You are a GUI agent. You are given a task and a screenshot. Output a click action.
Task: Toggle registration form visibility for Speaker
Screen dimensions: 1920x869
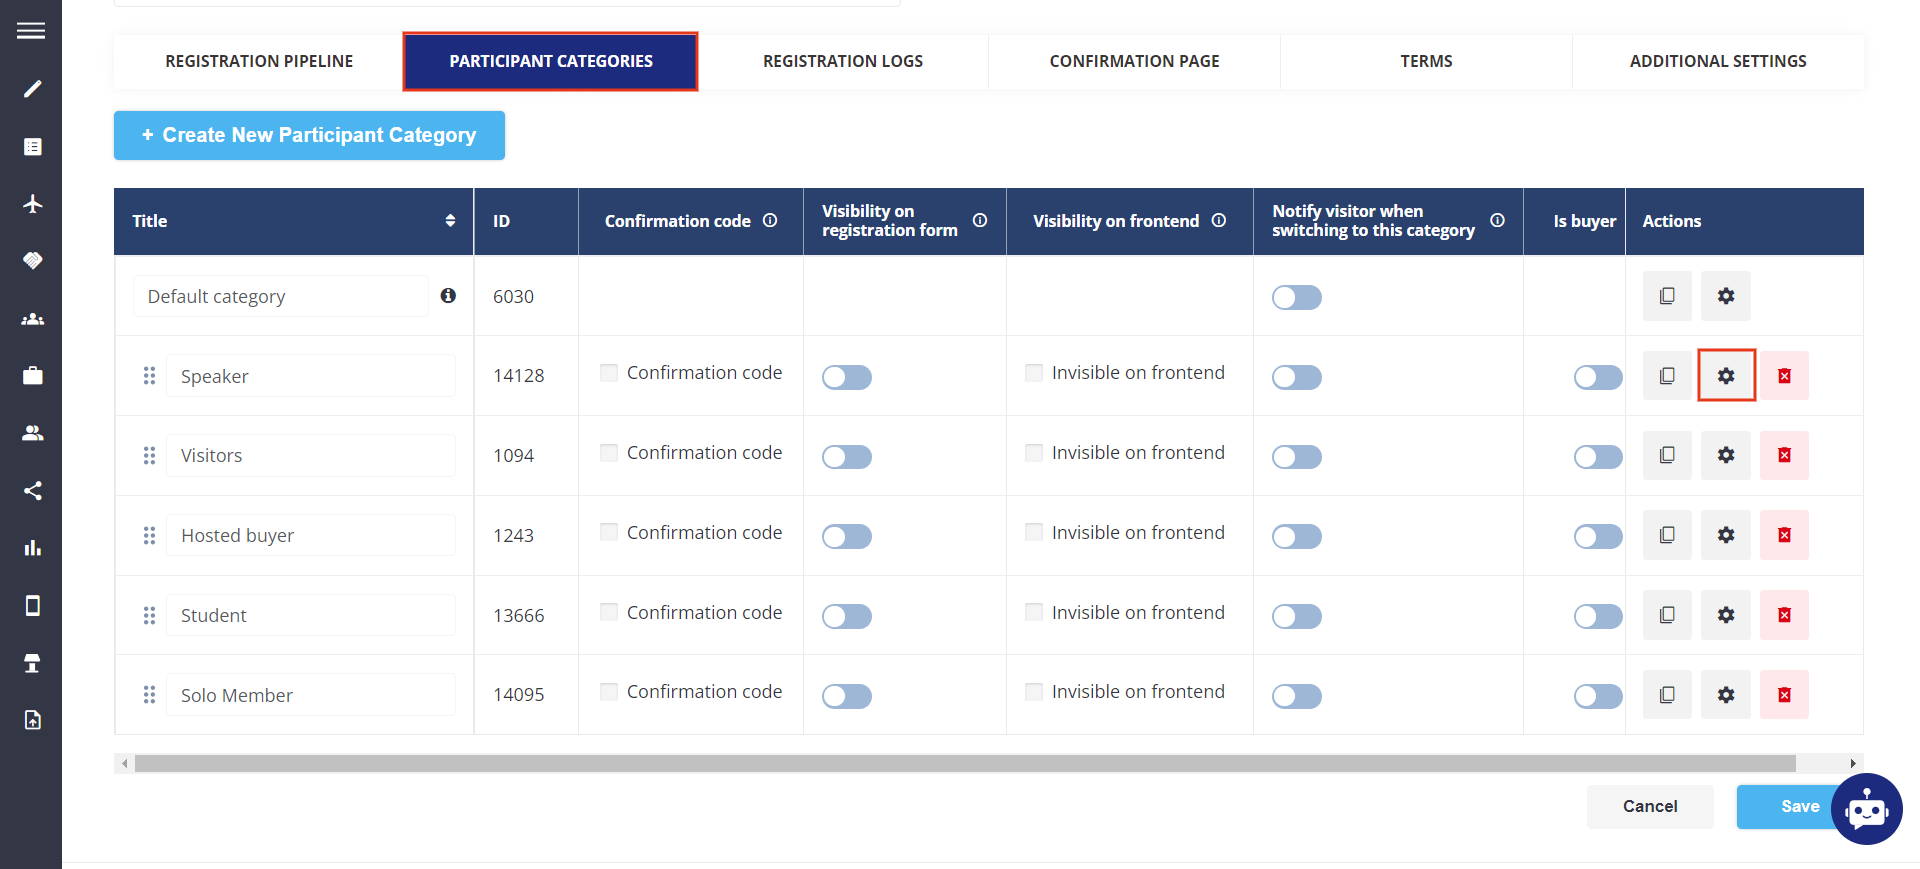847,377
